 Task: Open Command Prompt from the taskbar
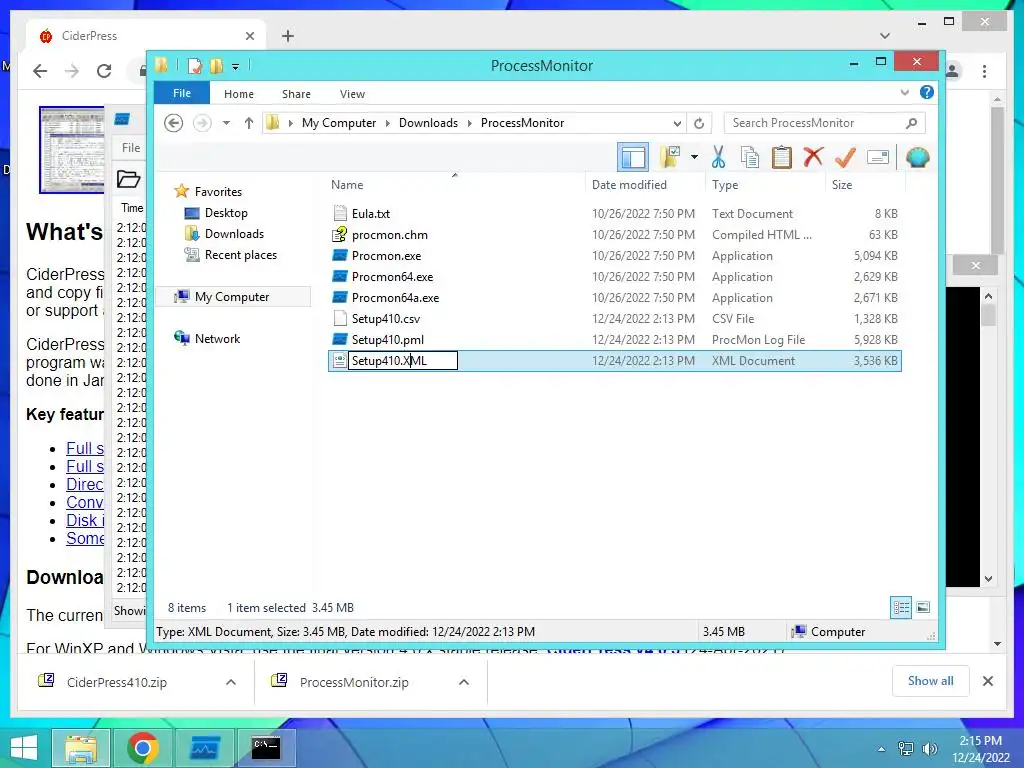(266, 748)
